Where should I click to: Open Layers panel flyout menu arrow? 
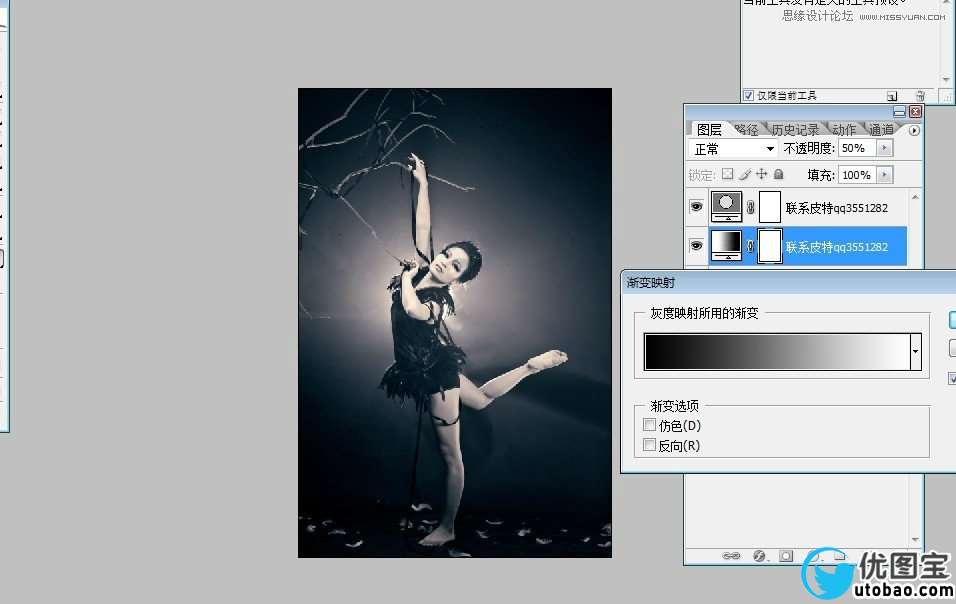coord(914,130)
